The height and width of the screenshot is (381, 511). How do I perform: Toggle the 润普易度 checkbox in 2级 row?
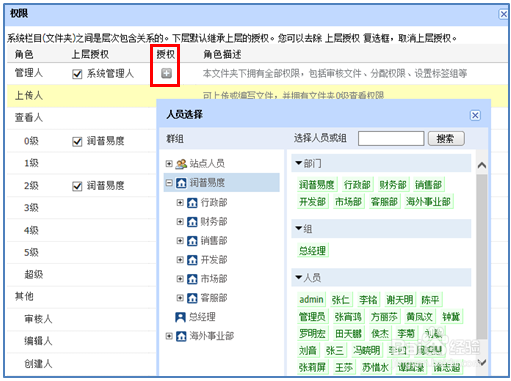point(77,186)
